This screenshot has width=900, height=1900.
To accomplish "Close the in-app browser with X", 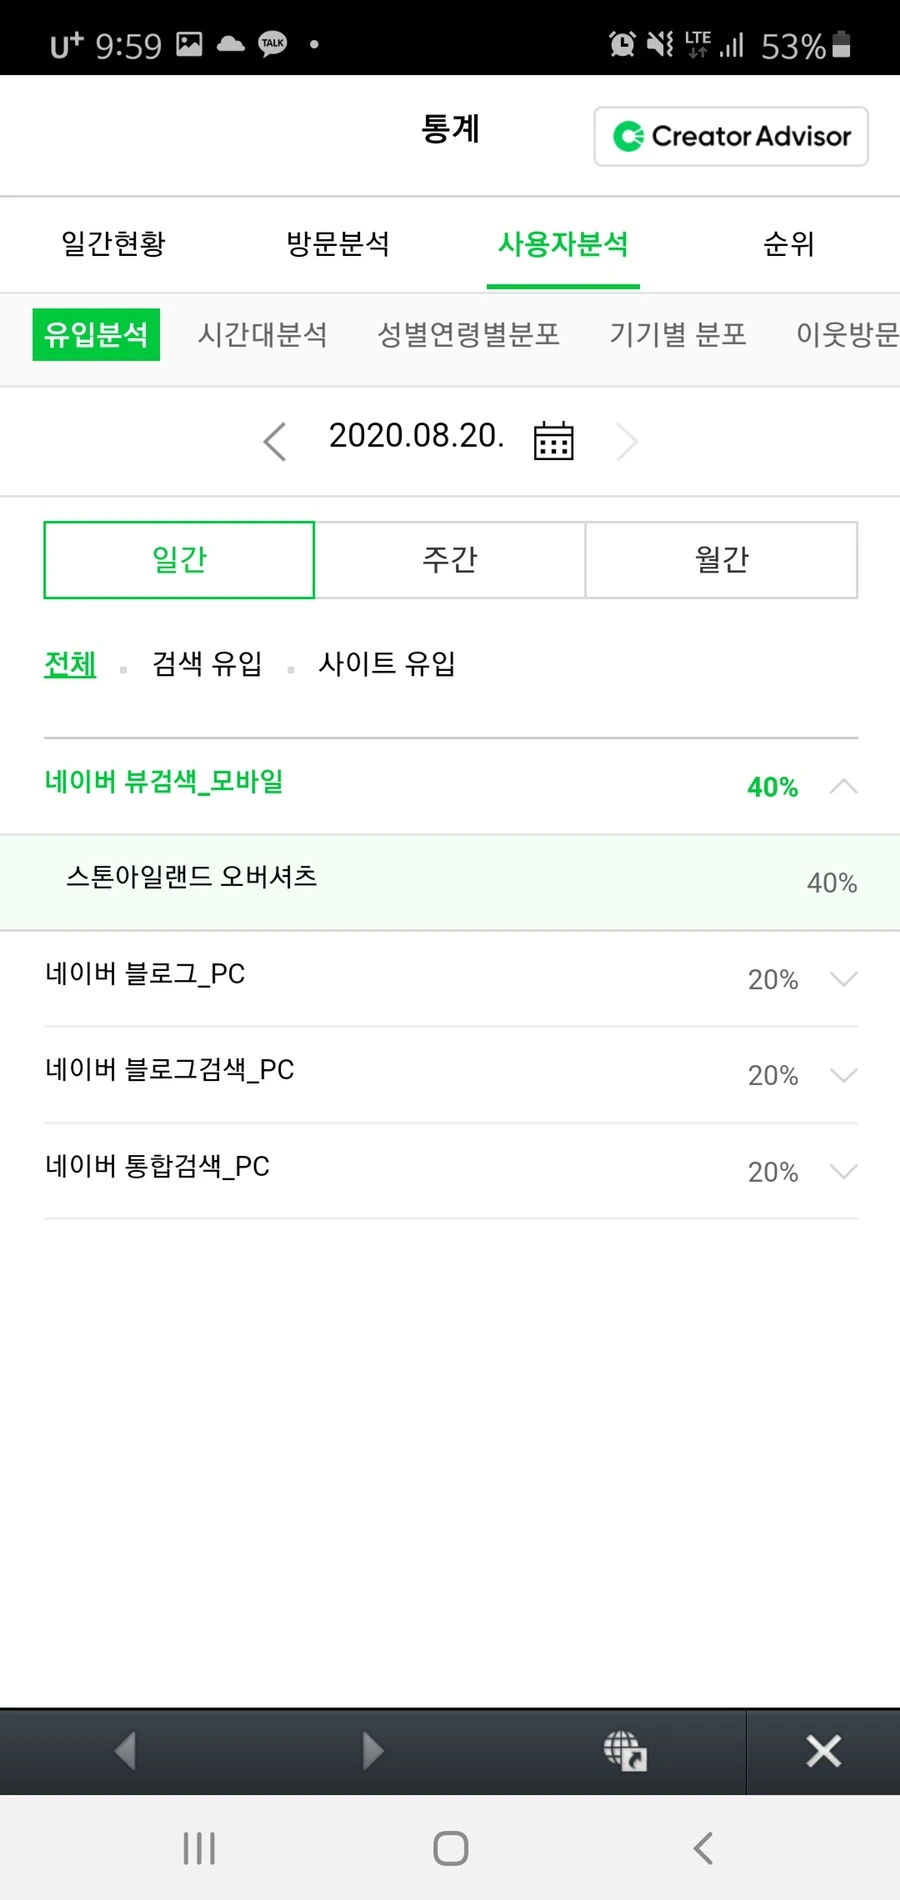I will click(x=823, y=1751).
